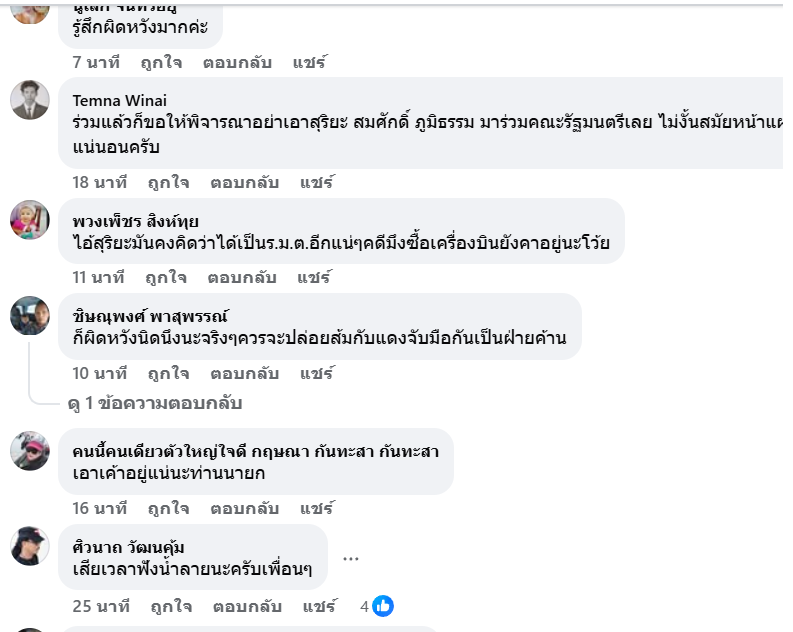
Task: Like Temna Winai's comment with ถูกใจ
Action: (x=168, y=182)
